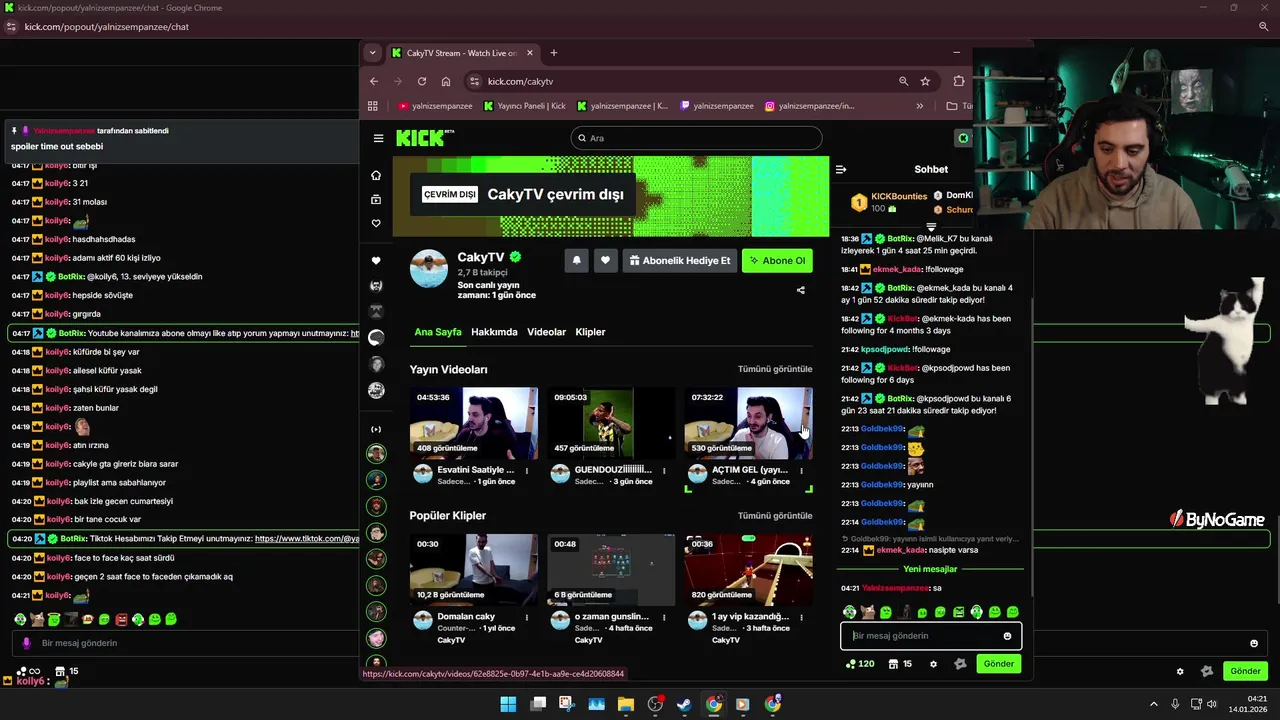
Task: Jump to Yeni mesajlar in chat
Action: point(930,569)
